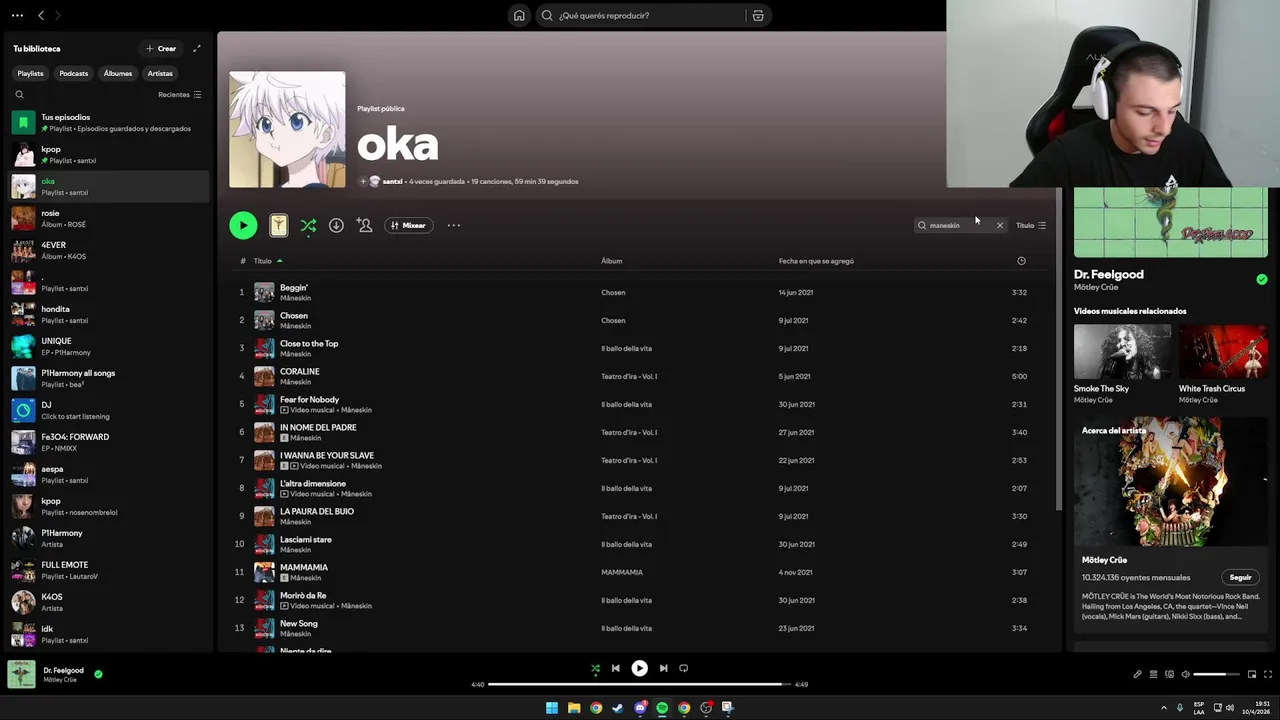Screen dimensions: 1280x720
Task: Filter library by Playlists
Action: tap(30, 73)
